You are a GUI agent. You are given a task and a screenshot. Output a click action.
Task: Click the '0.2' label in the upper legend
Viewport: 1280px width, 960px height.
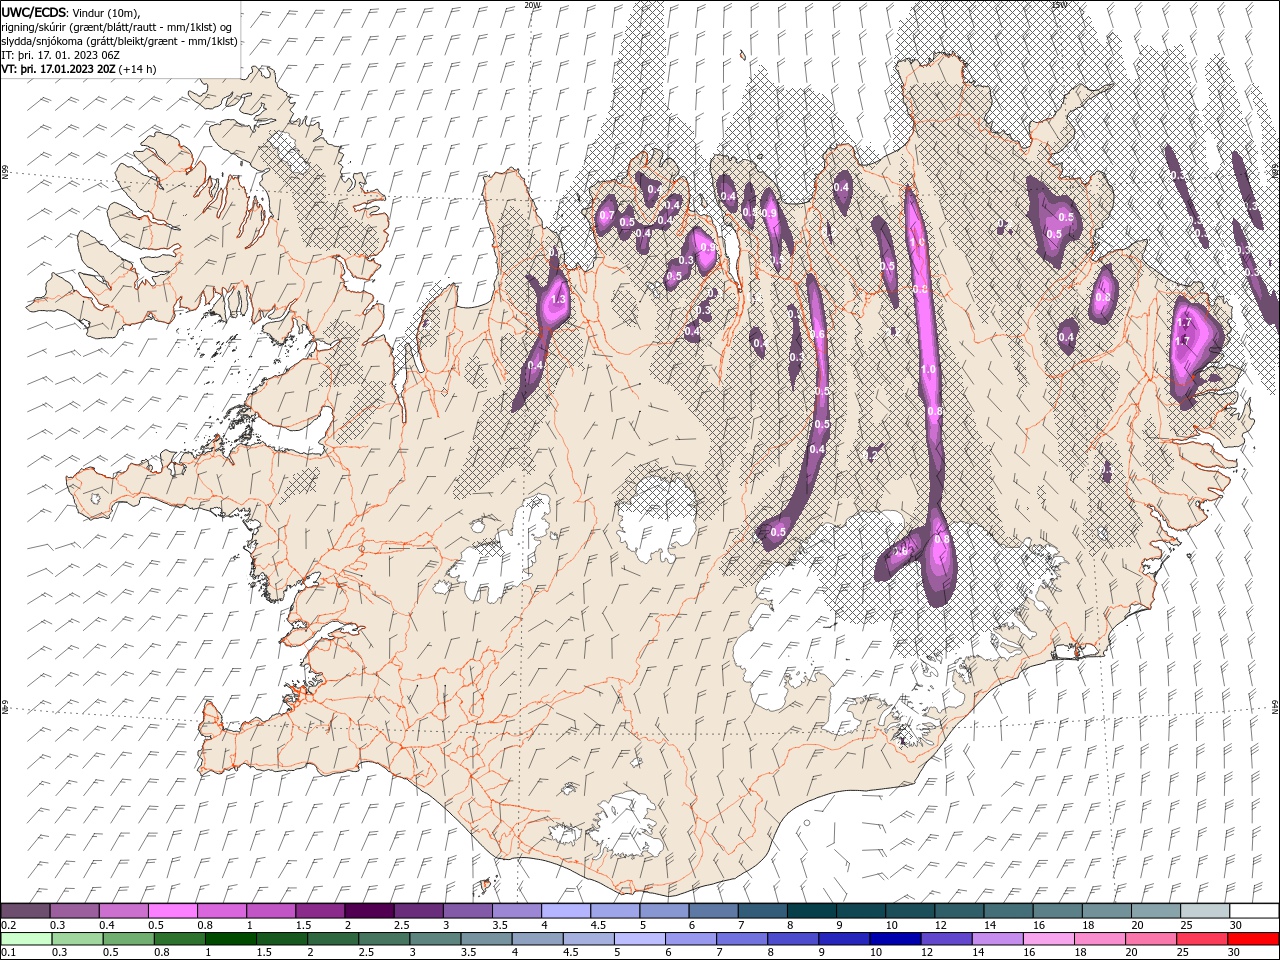coord(7,925)
